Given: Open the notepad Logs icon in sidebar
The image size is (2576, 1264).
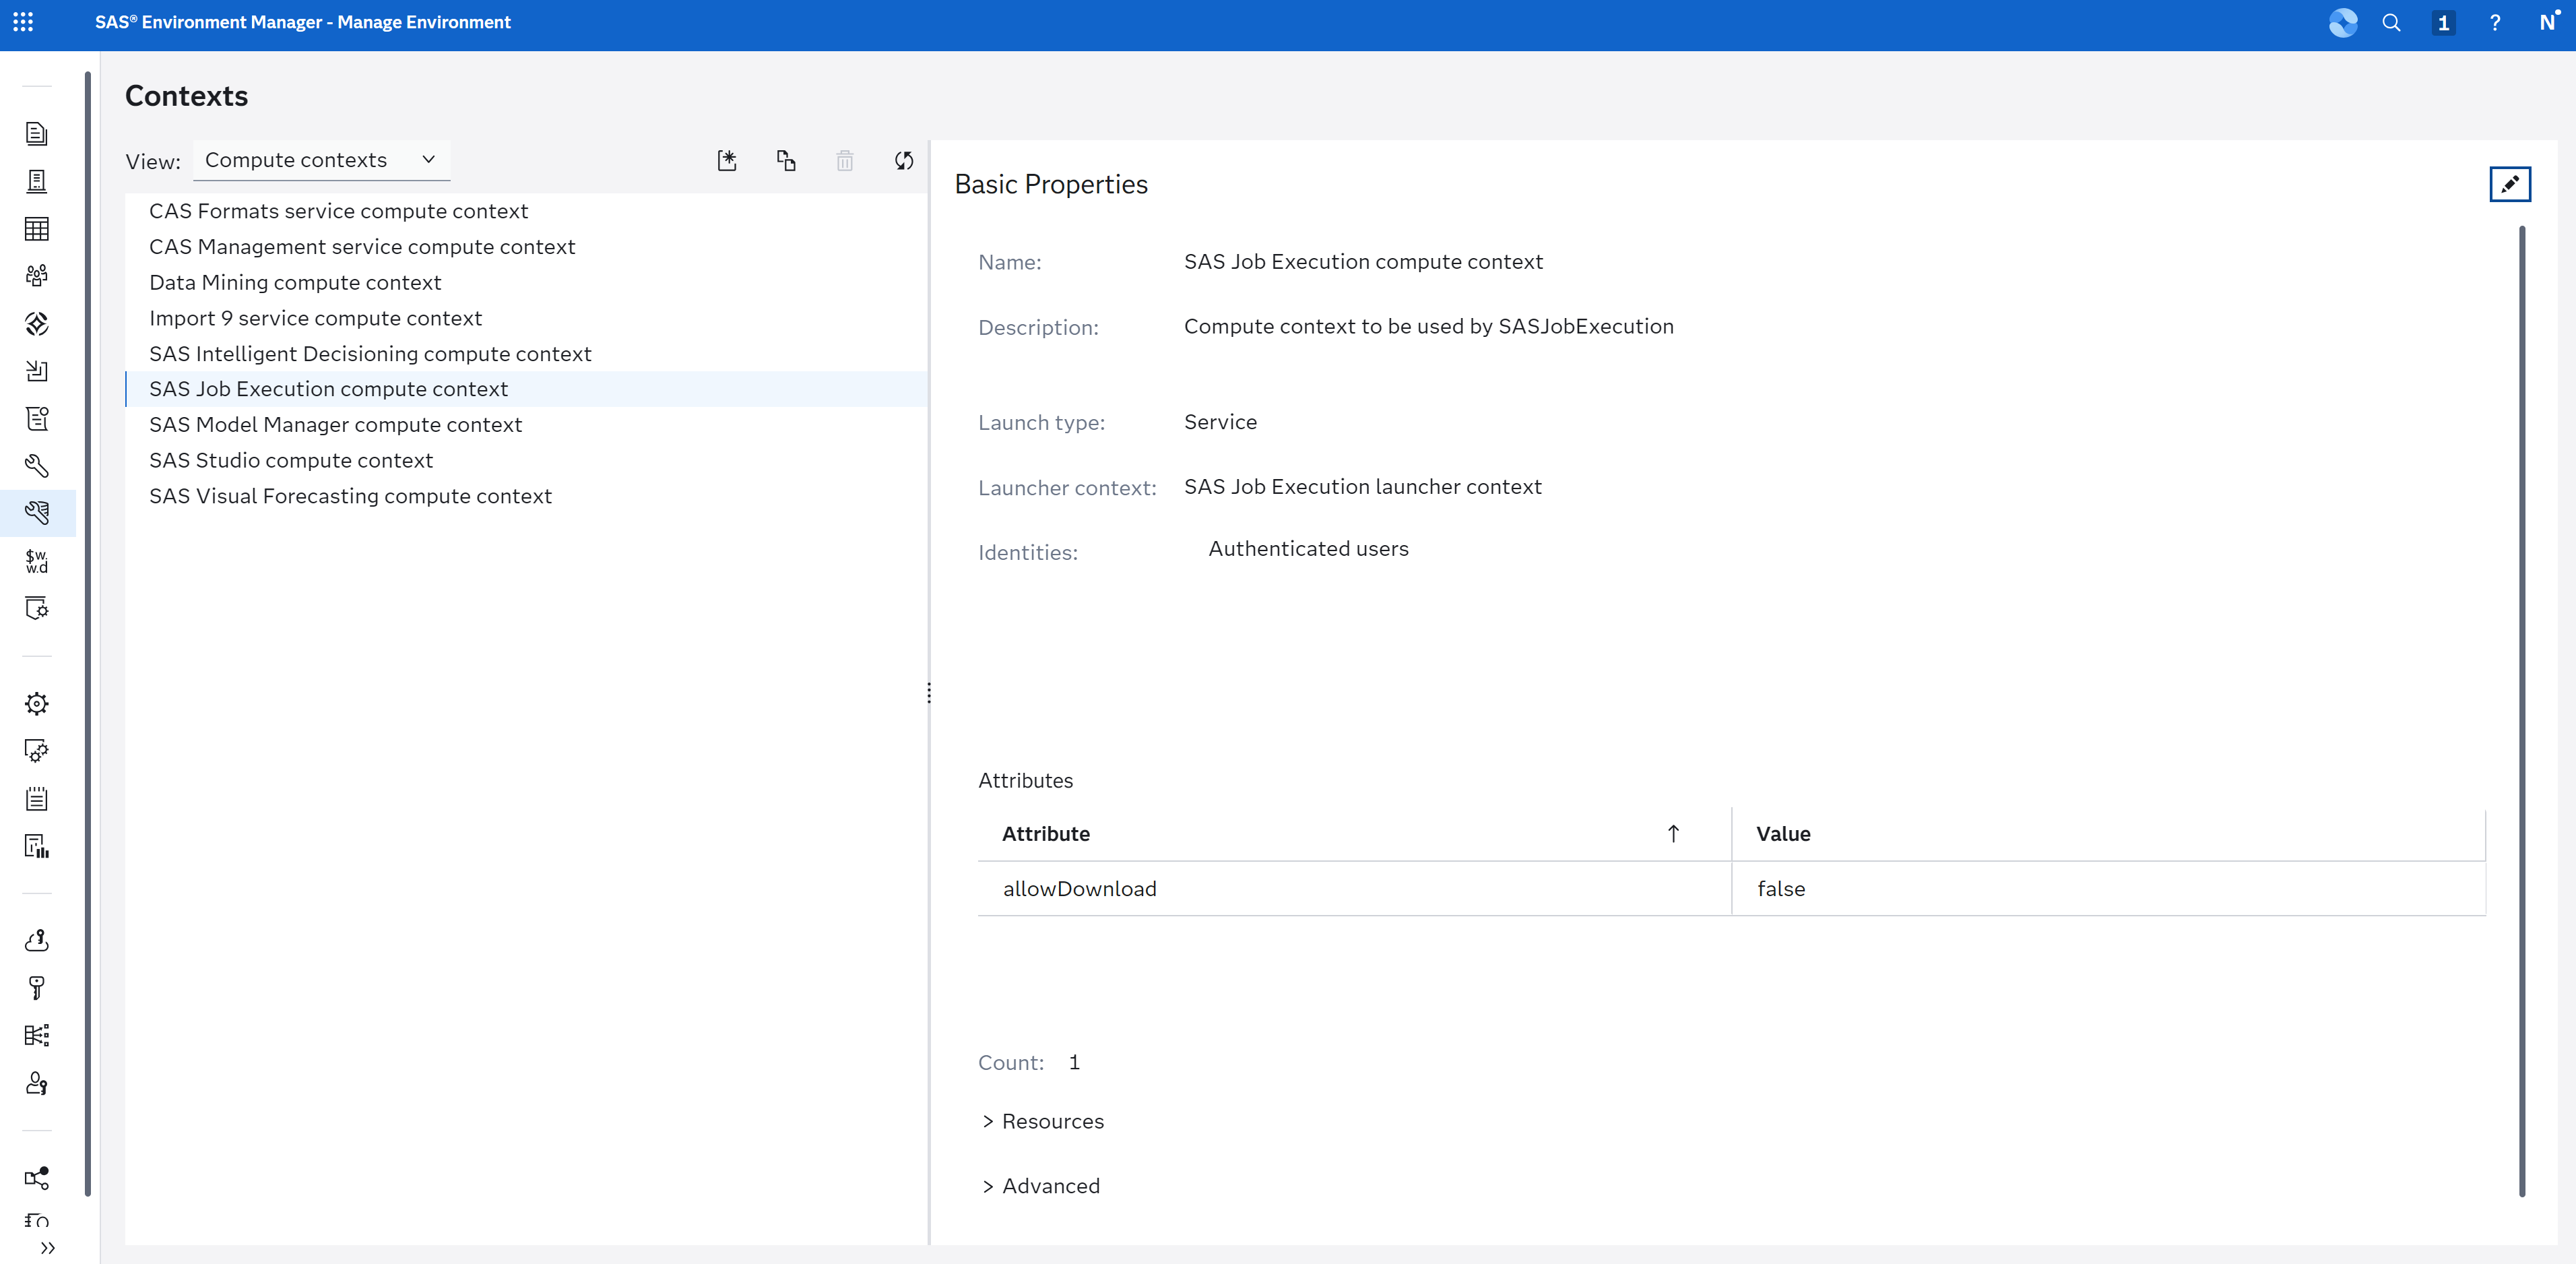Looking at the screenshot, I should pos(37,799).
